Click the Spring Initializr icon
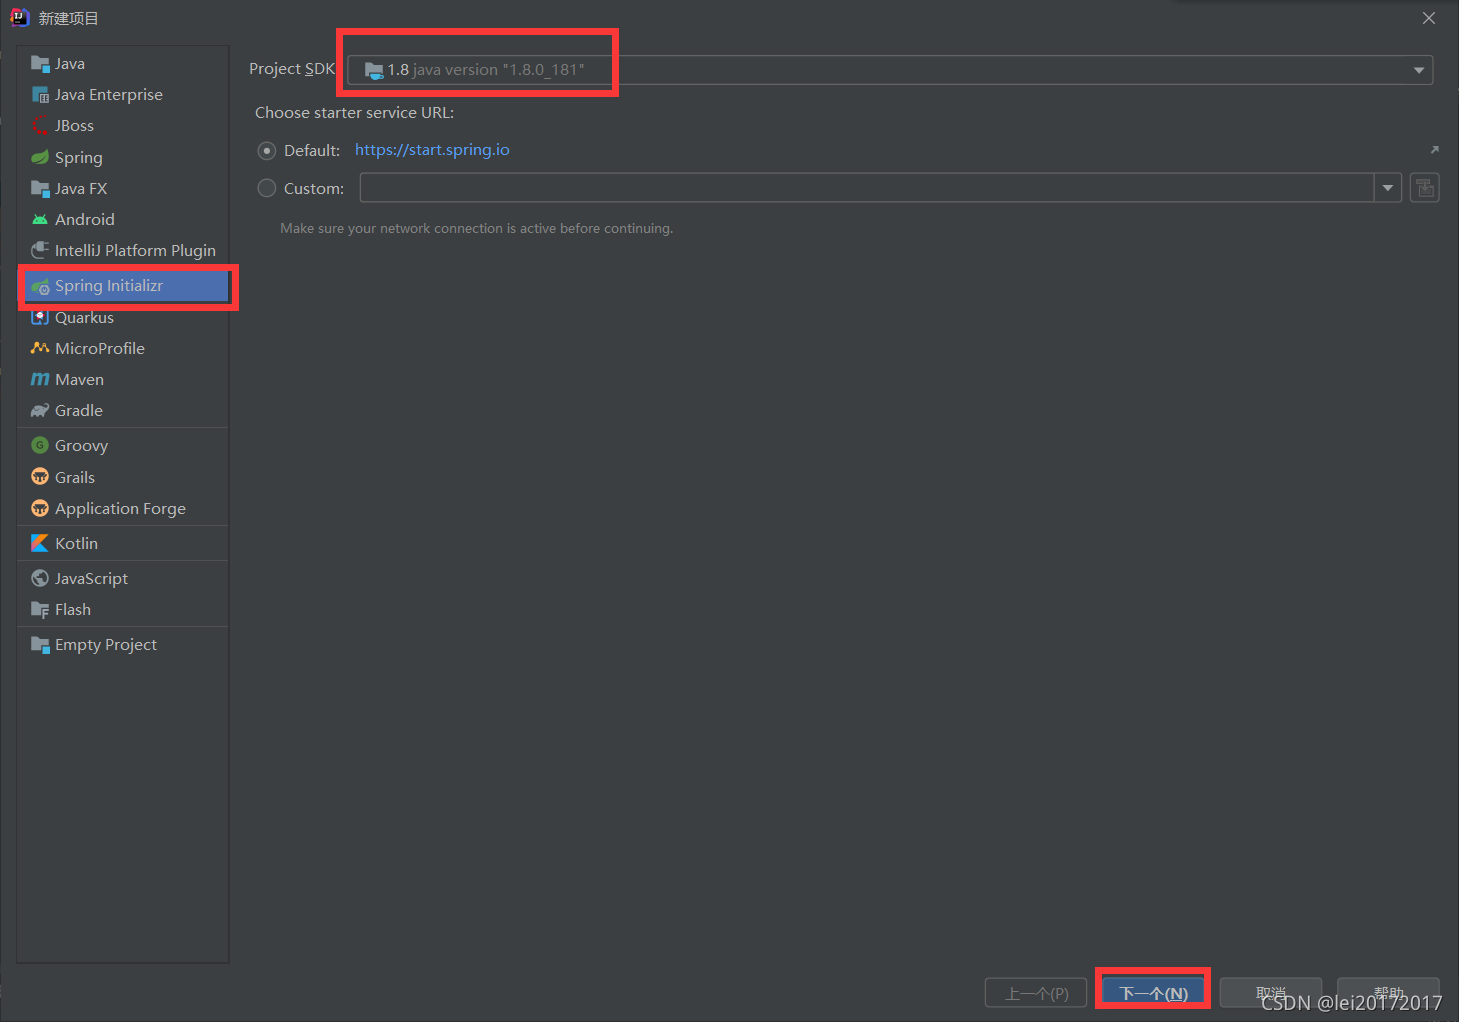1459x1022 pixels. (40, 286)
